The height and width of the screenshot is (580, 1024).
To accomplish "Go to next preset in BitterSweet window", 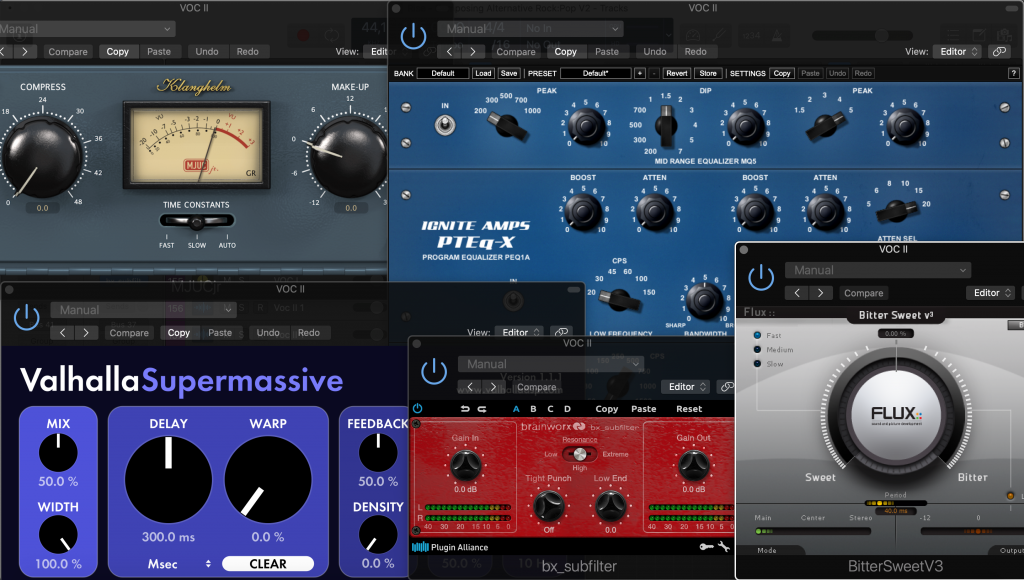I will pos(821,293).
